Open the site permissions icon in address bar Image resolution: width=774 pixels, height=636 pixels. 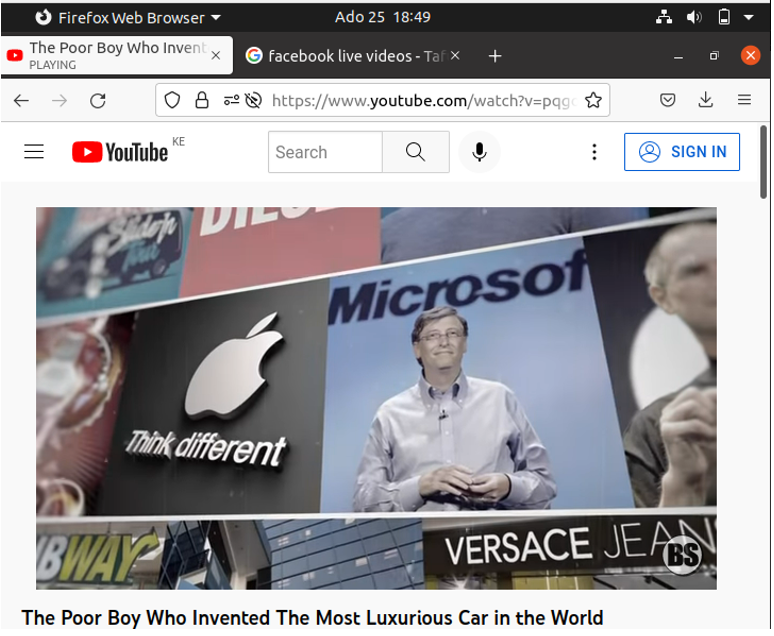pyautogui.click(x=232, y=100)
